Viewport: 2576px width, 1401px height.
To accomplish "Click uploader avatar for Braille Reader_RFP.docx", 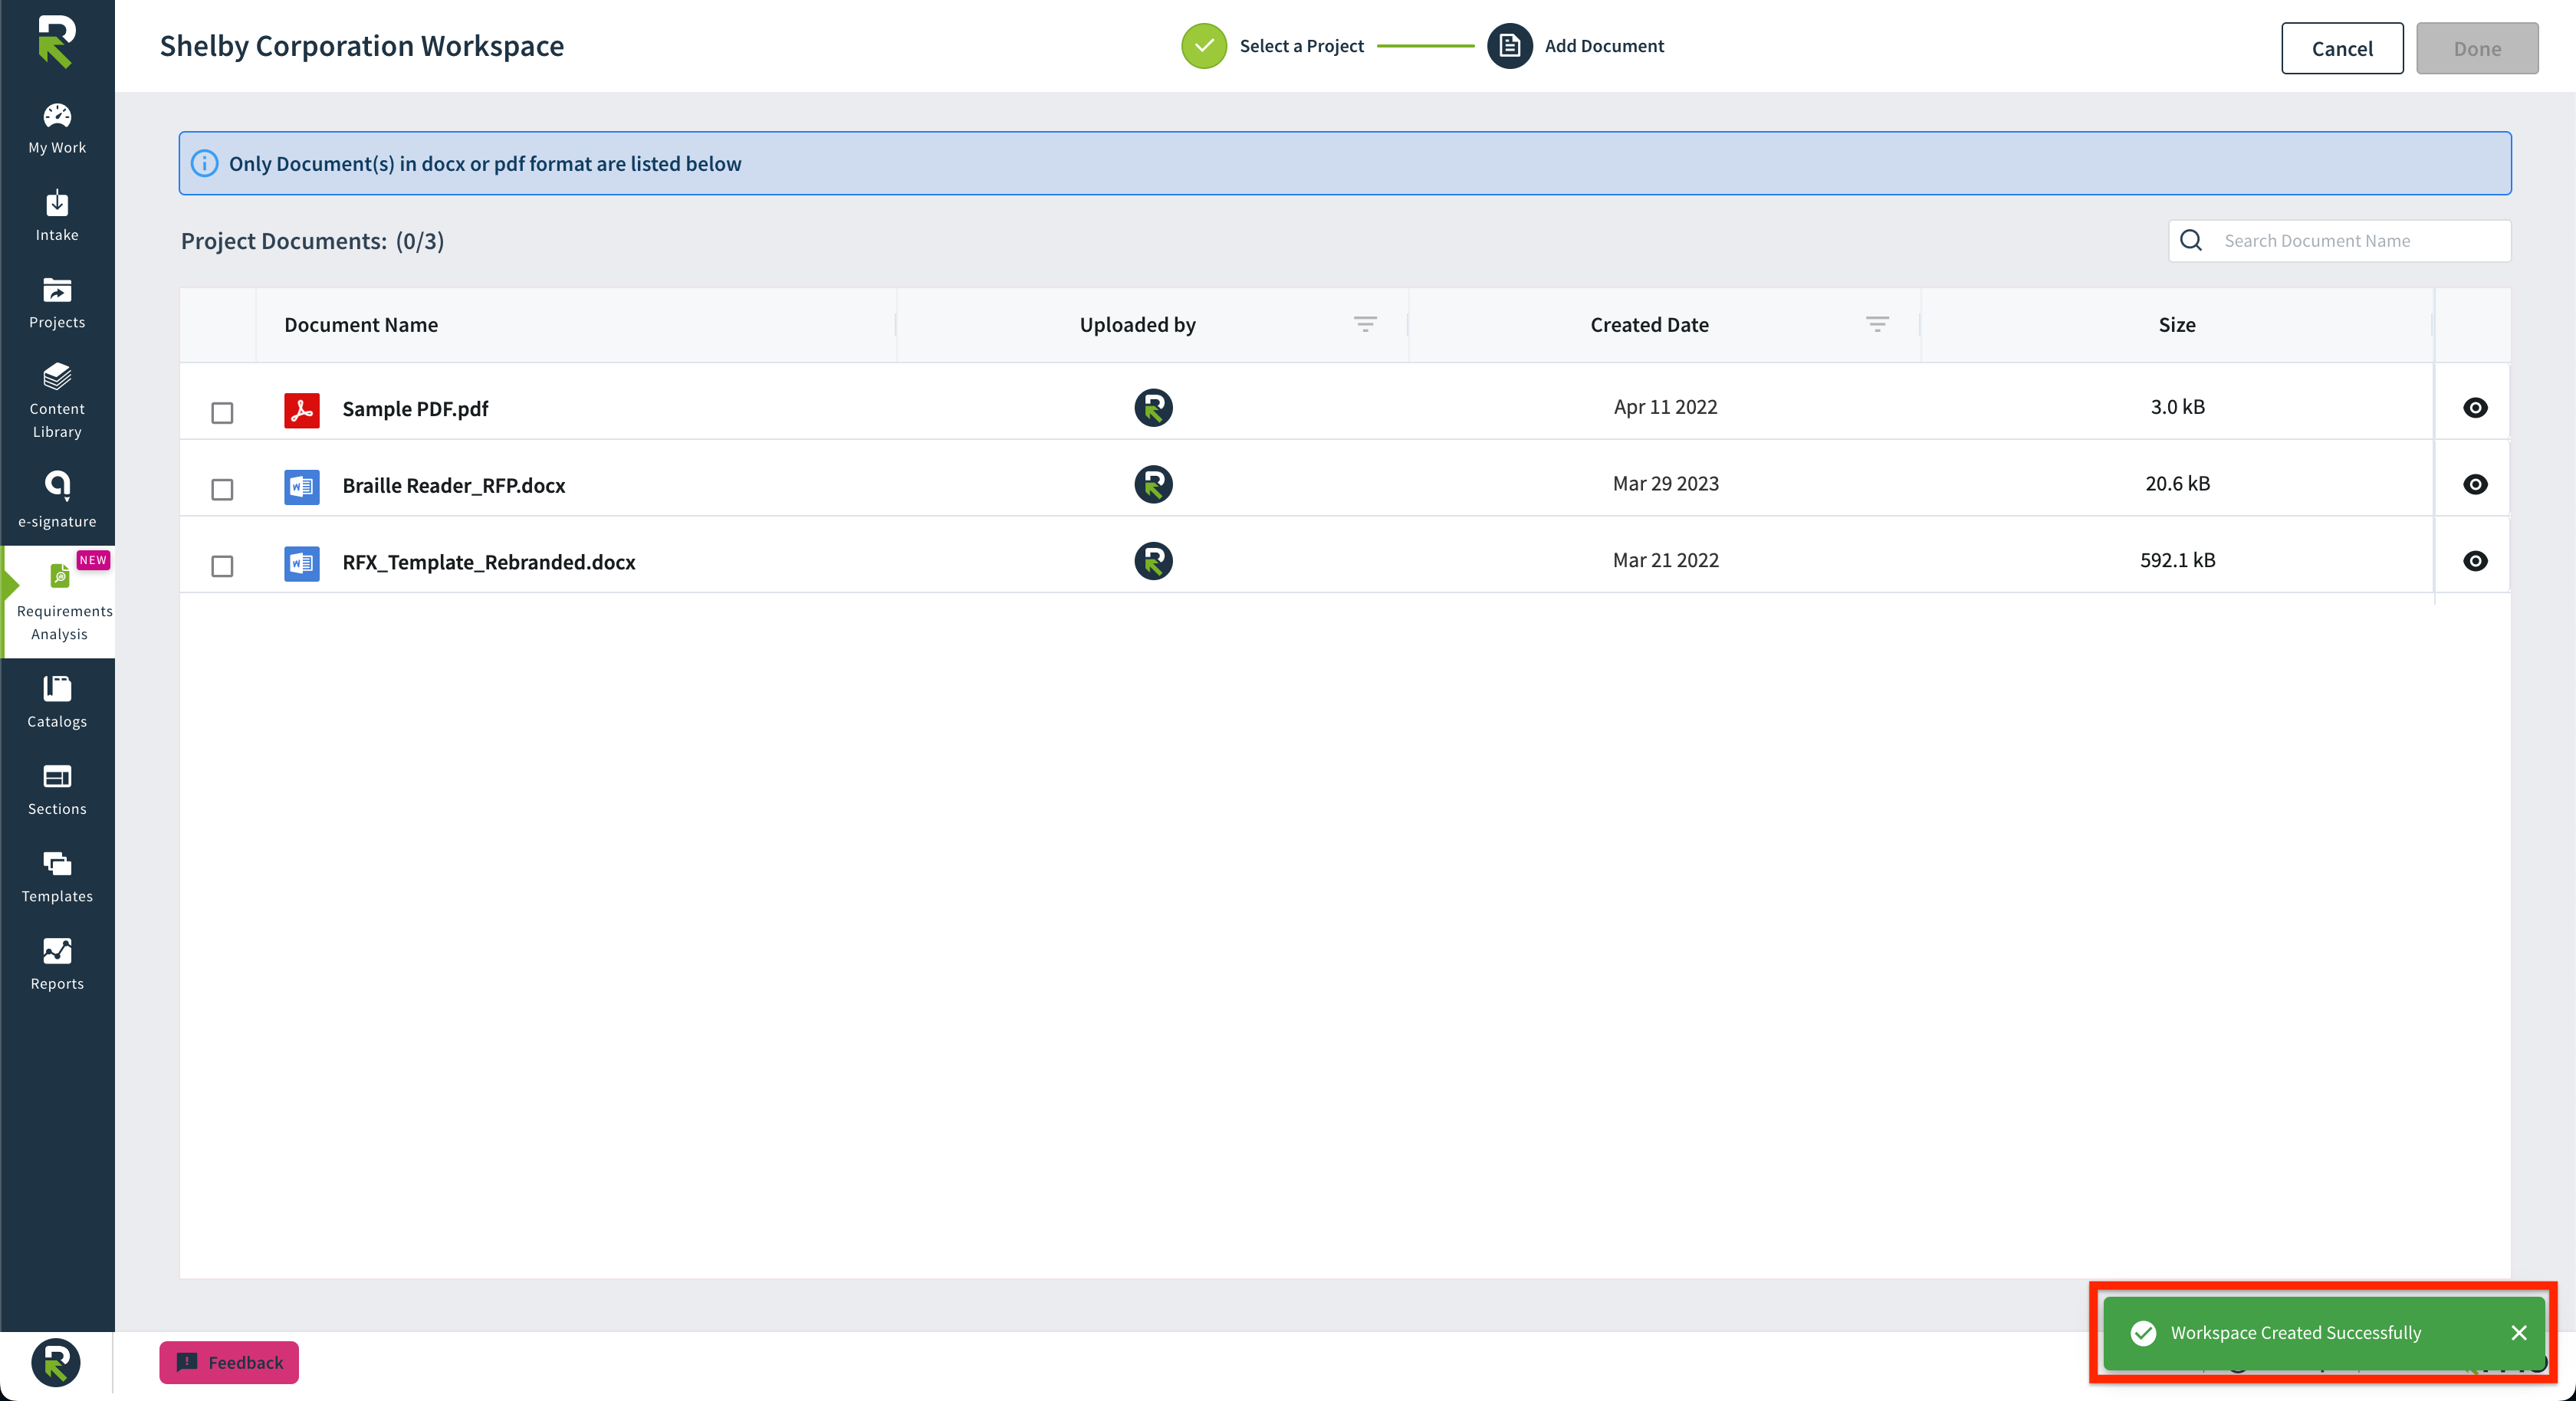I will [x=1153, y=484].
